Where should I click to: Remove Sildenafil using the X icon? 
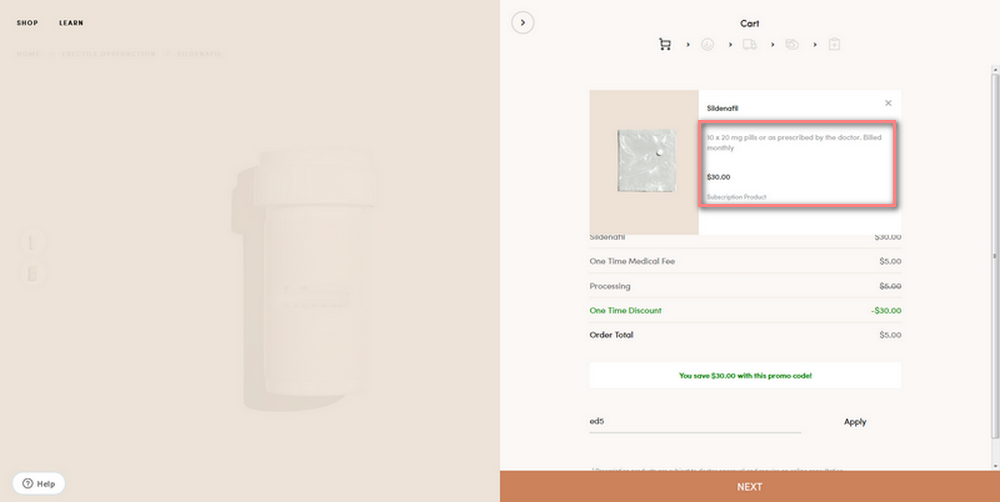[x=888, y=103]
